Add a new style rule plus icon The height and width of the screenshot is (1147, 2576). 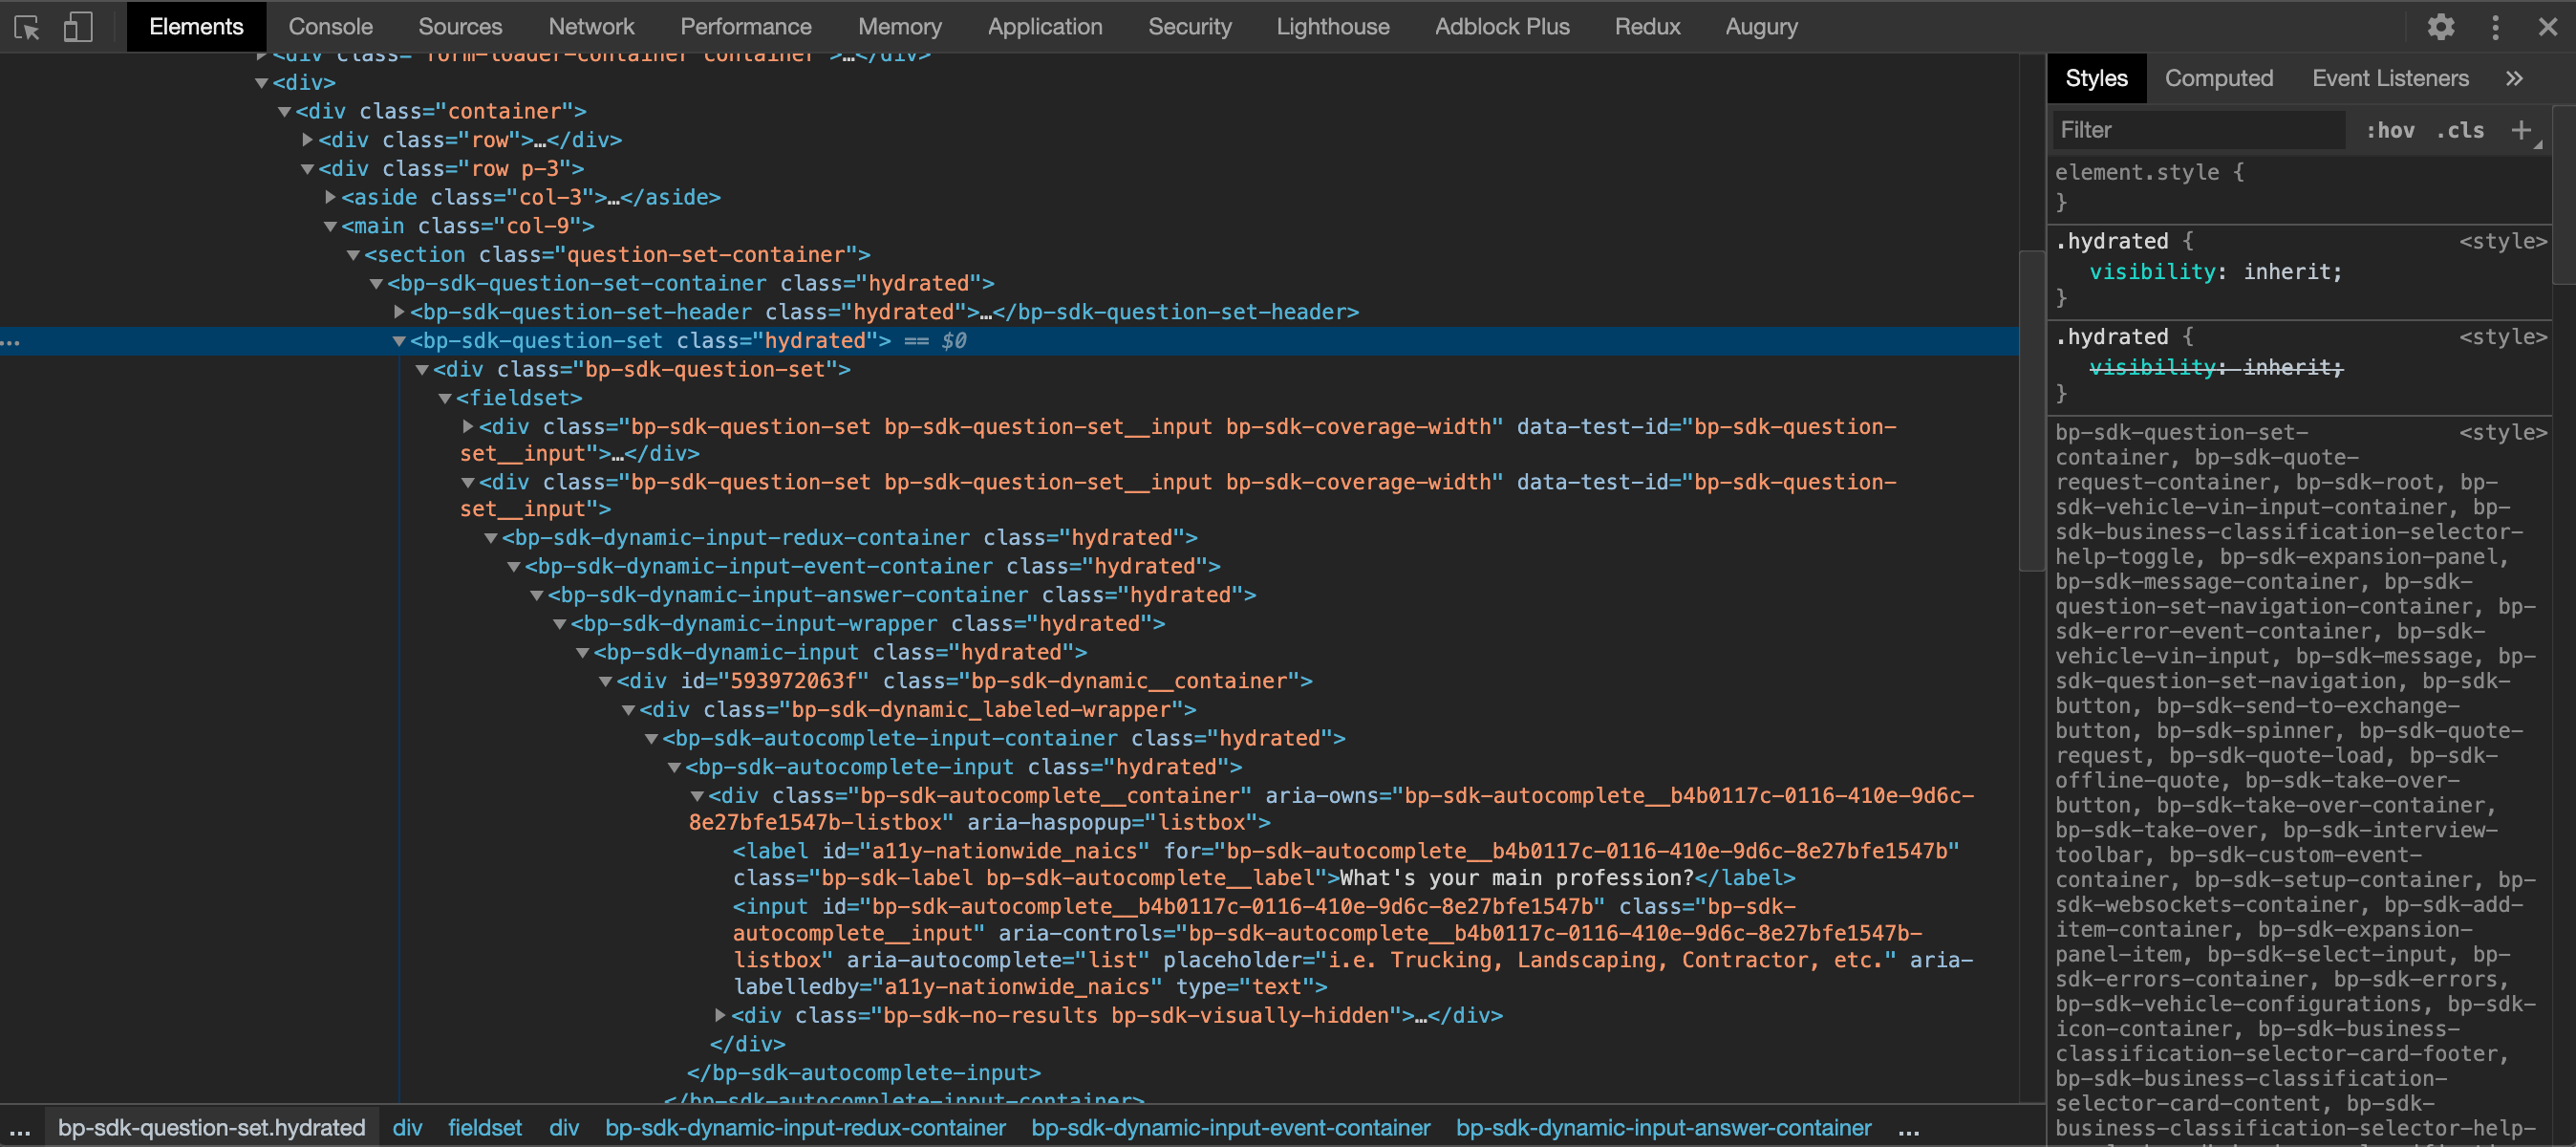pos(2521,130)
